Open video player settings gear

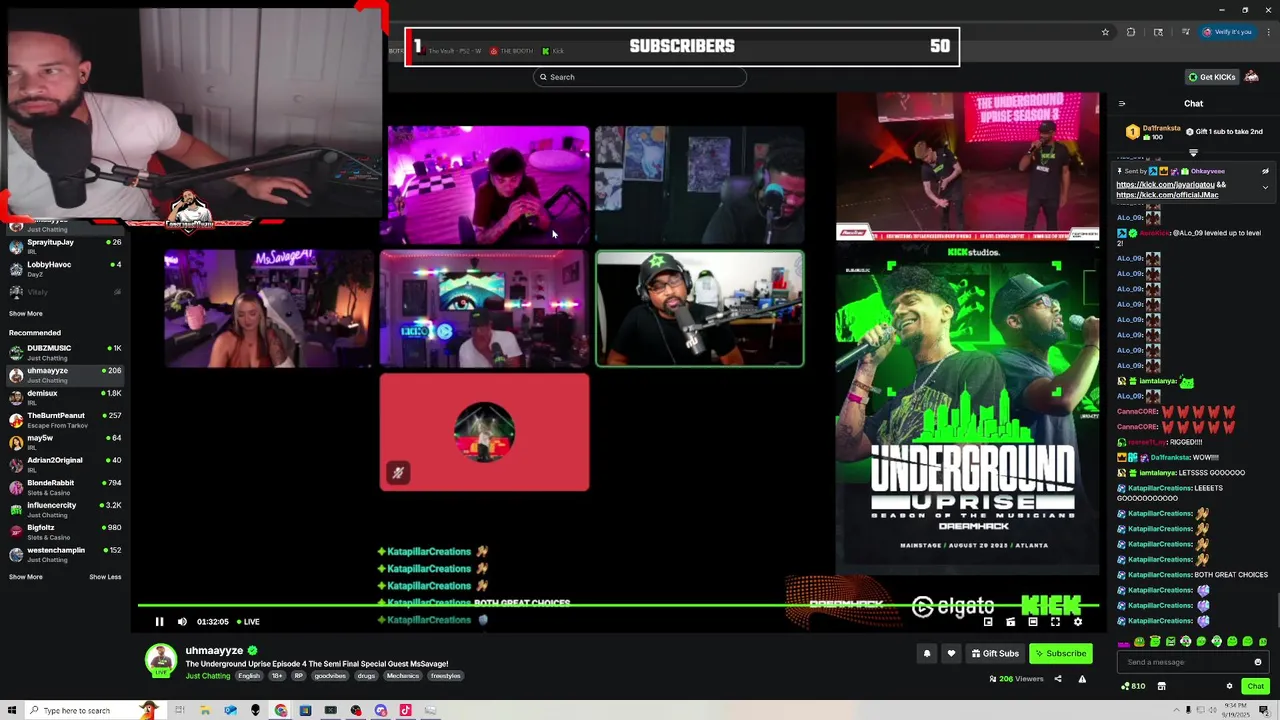point(1078,622)
